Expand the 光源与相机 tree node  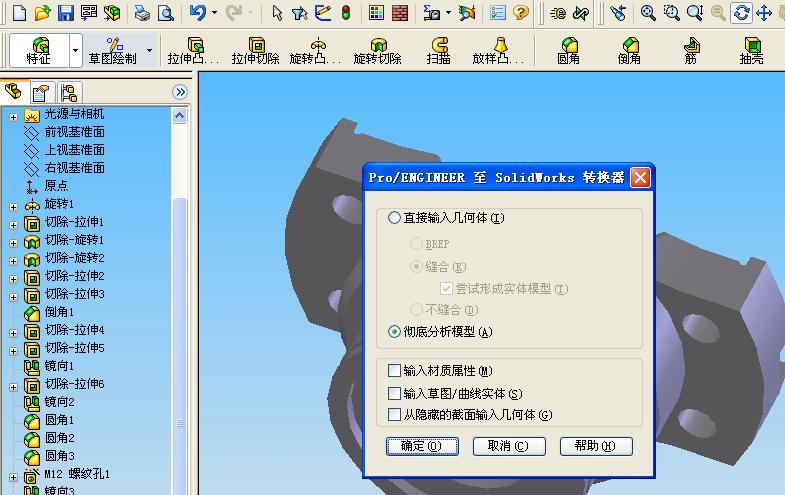[x=14, y=117]
